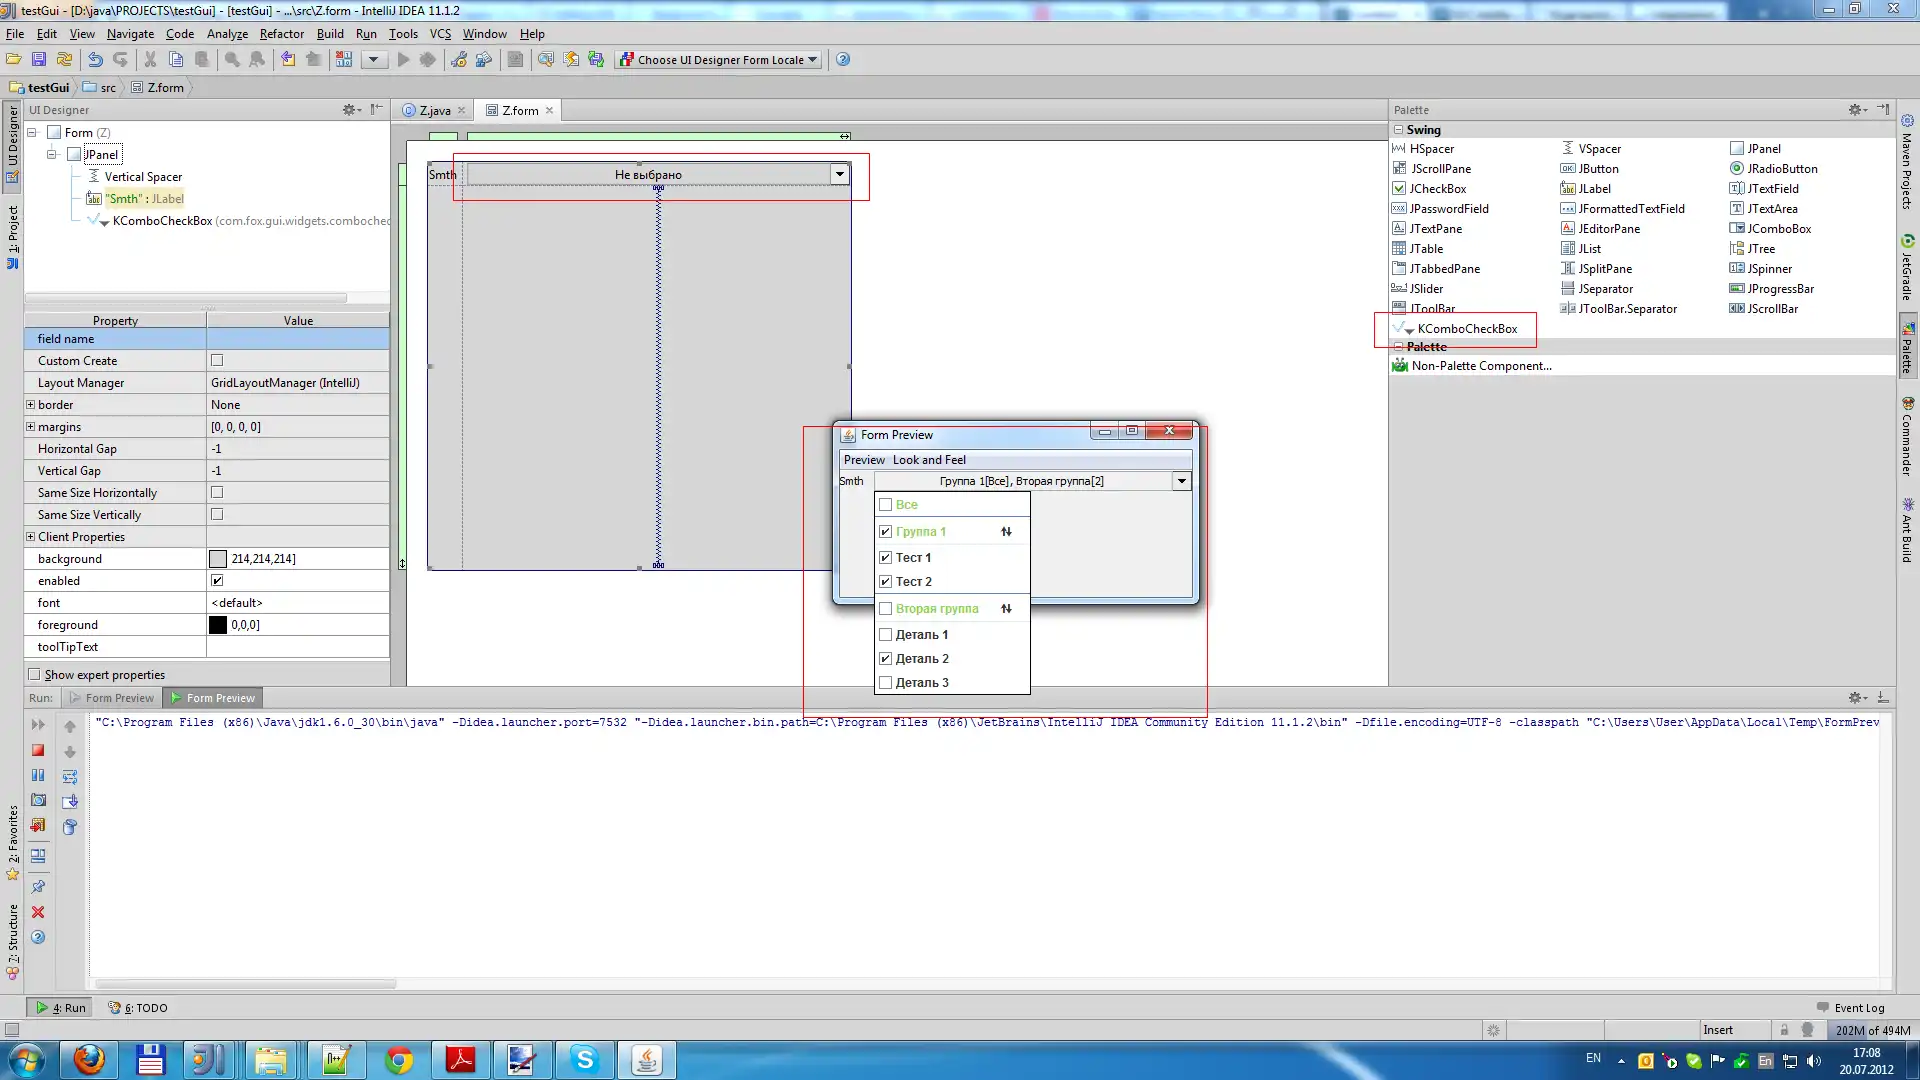This screenshot has height=1080, width=1920.
Task: Select KComboCheckBox component in Palette
Action: [1466, 329]
